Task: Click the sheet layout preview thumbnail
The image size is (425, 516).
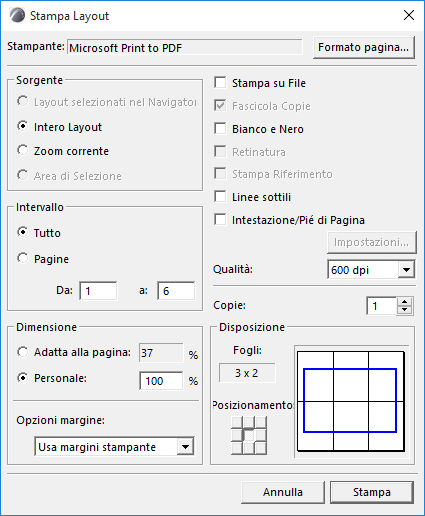Action: click(351, 401)
